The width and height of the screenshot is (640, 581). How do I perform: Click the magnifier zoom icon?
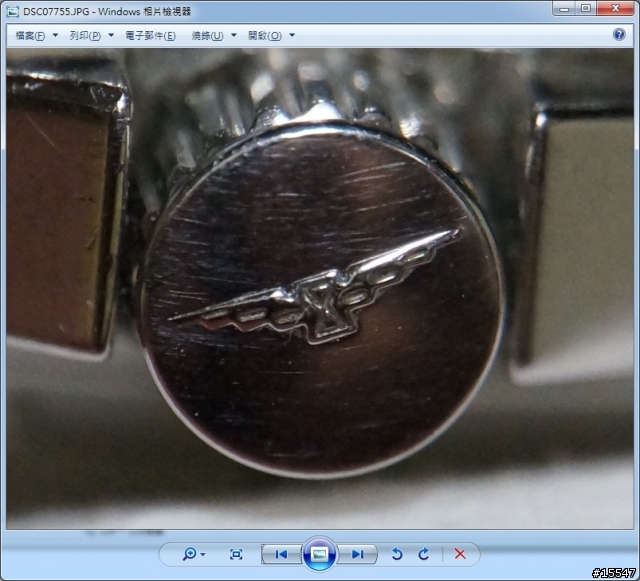[x=189, y=554]
